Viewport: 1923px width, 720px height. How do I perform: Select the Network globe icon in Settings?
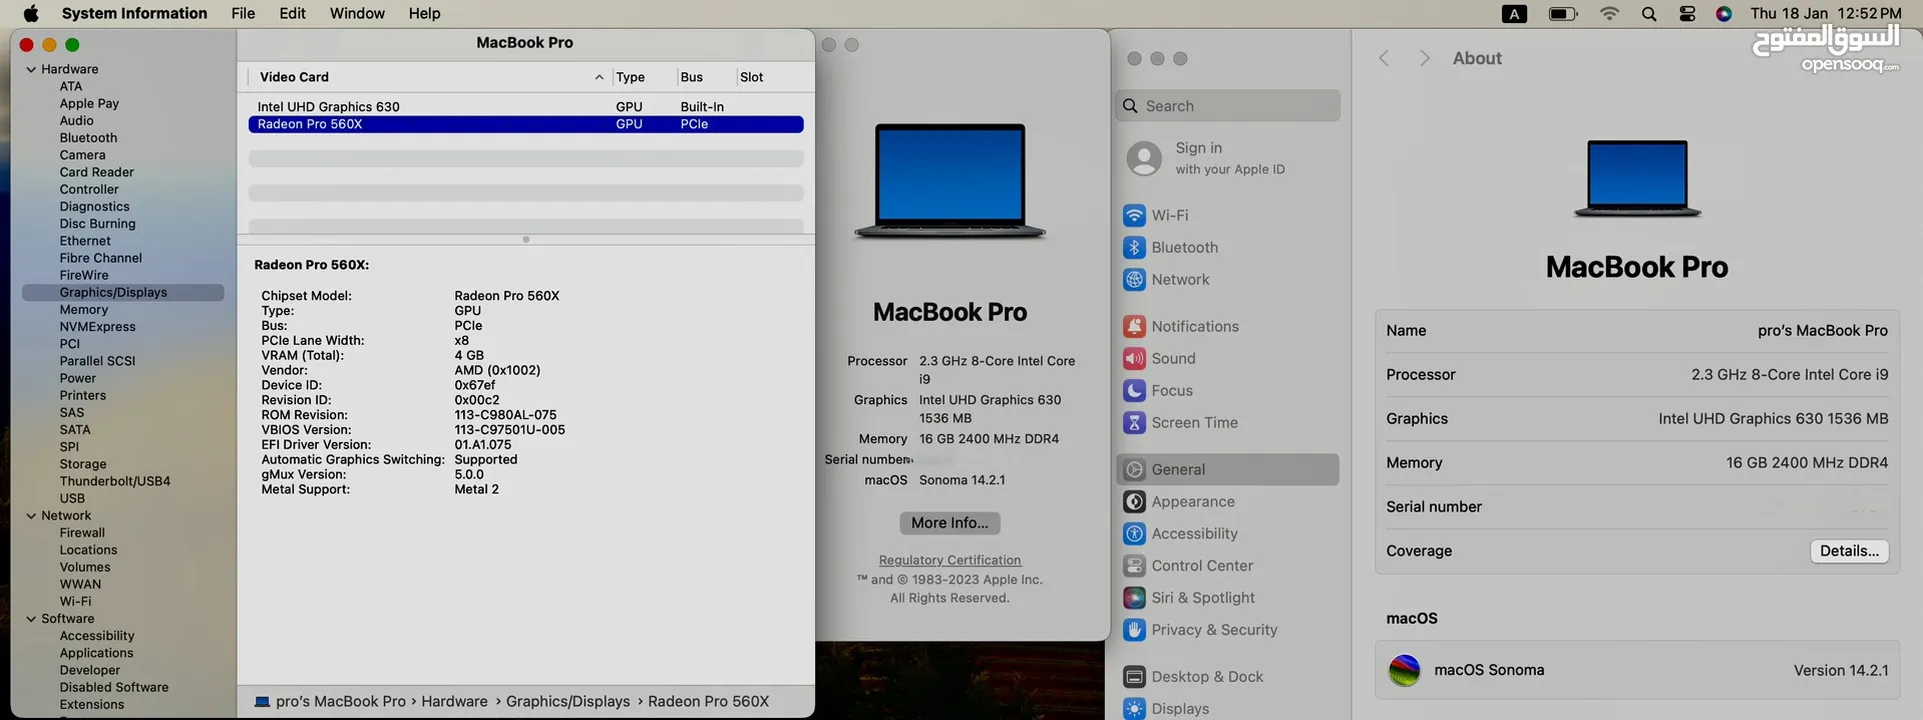click(1134, 279)
